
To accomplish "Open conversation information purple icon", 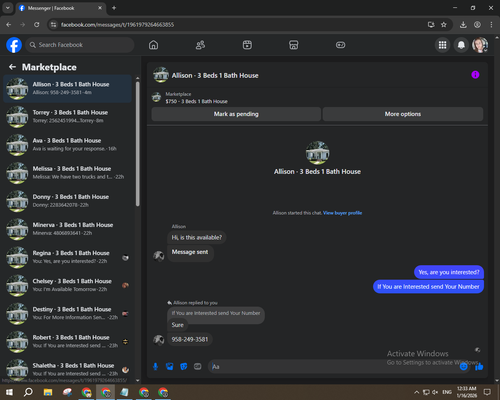I will pyautogui.click(x=475, y=75).
